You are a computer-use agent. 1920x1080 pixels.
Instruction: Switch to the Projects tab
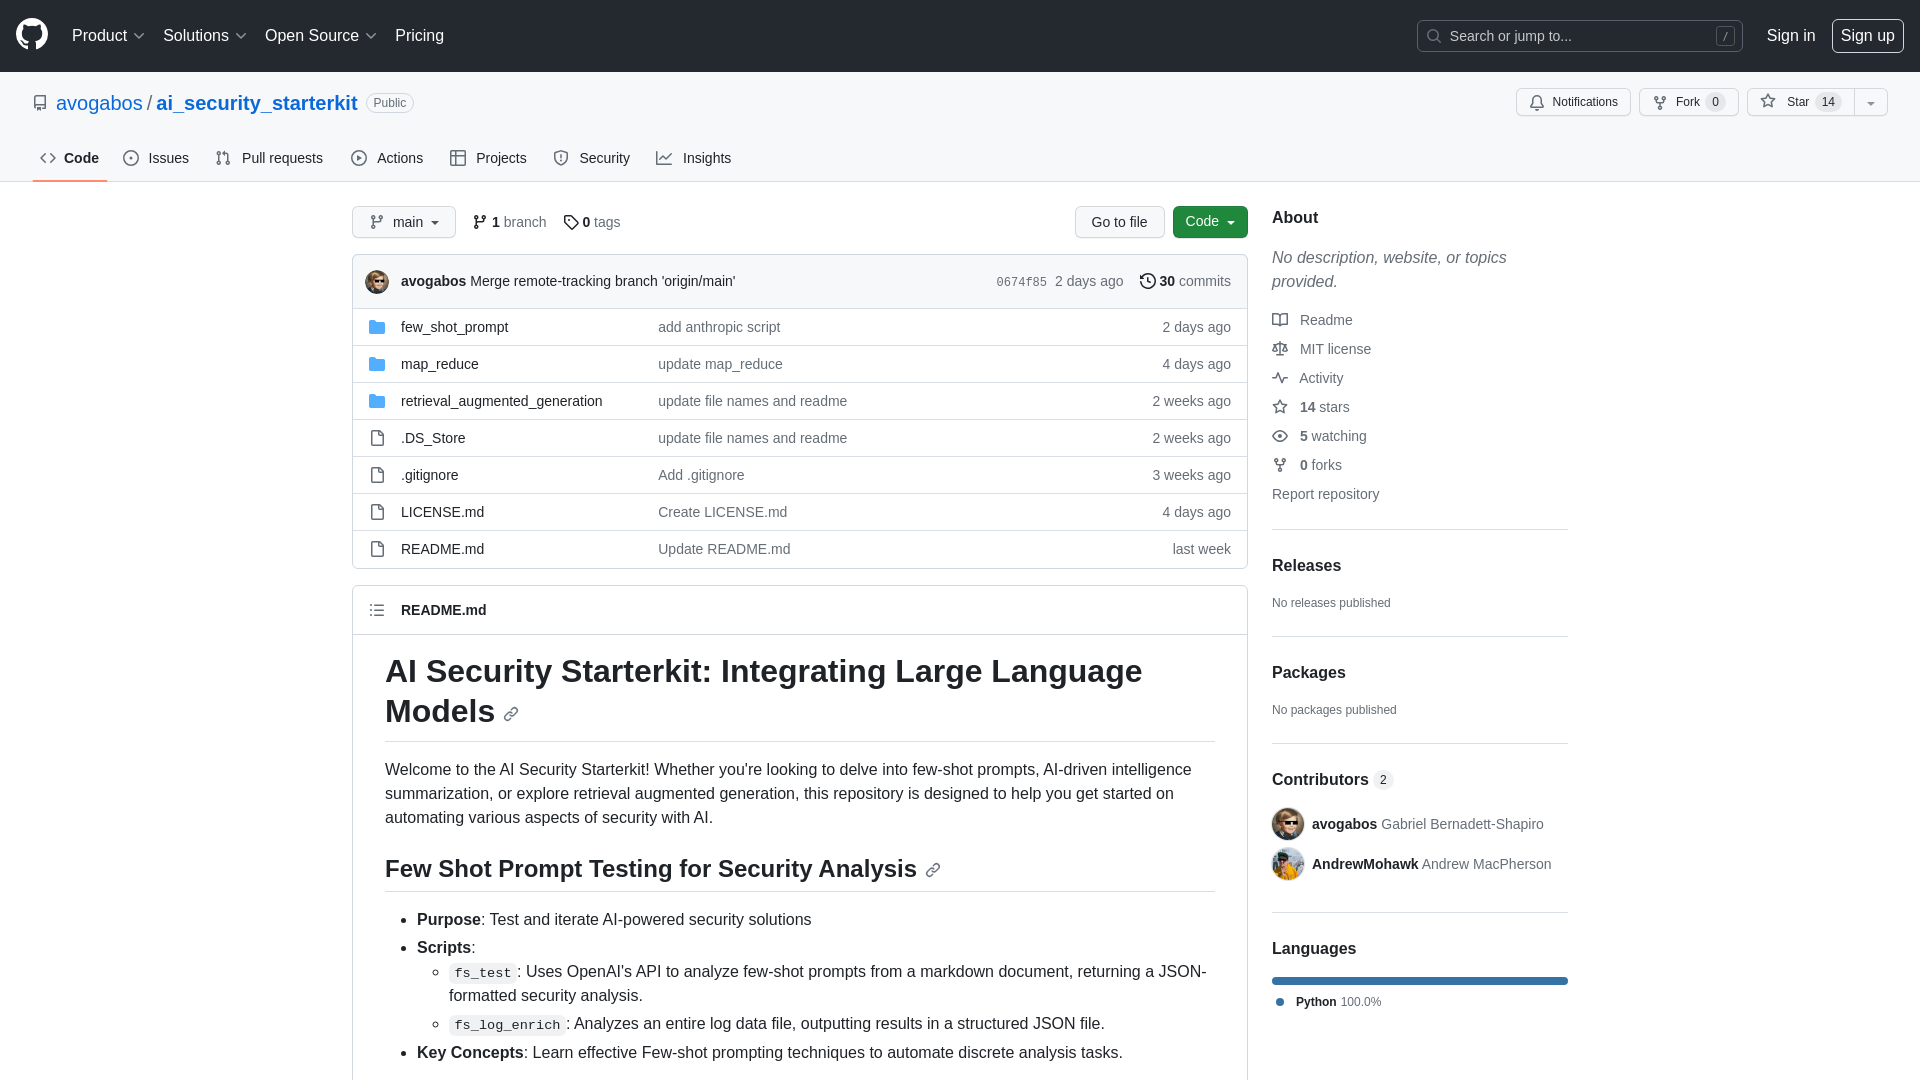coord(488,158)
